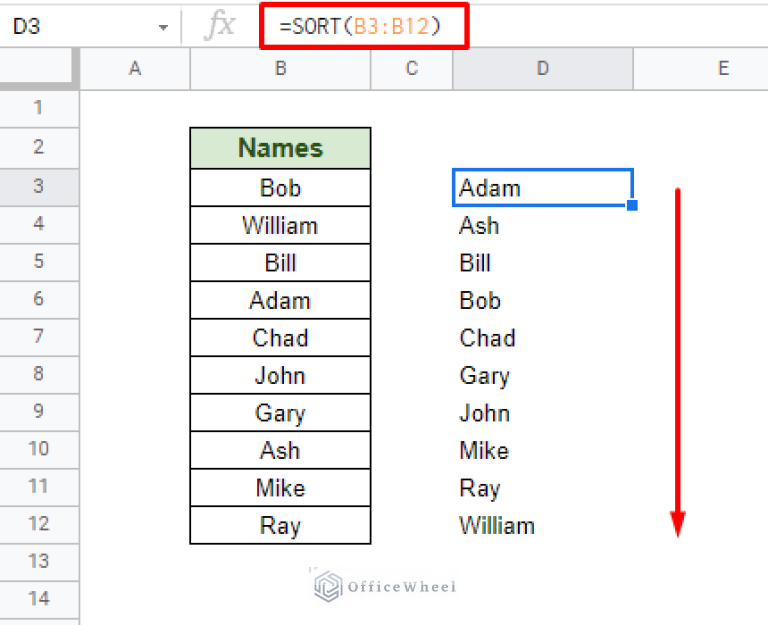This screenshot has width=768, height=625.
Task: Open the name box dropdown arrow
Action: 163,27
